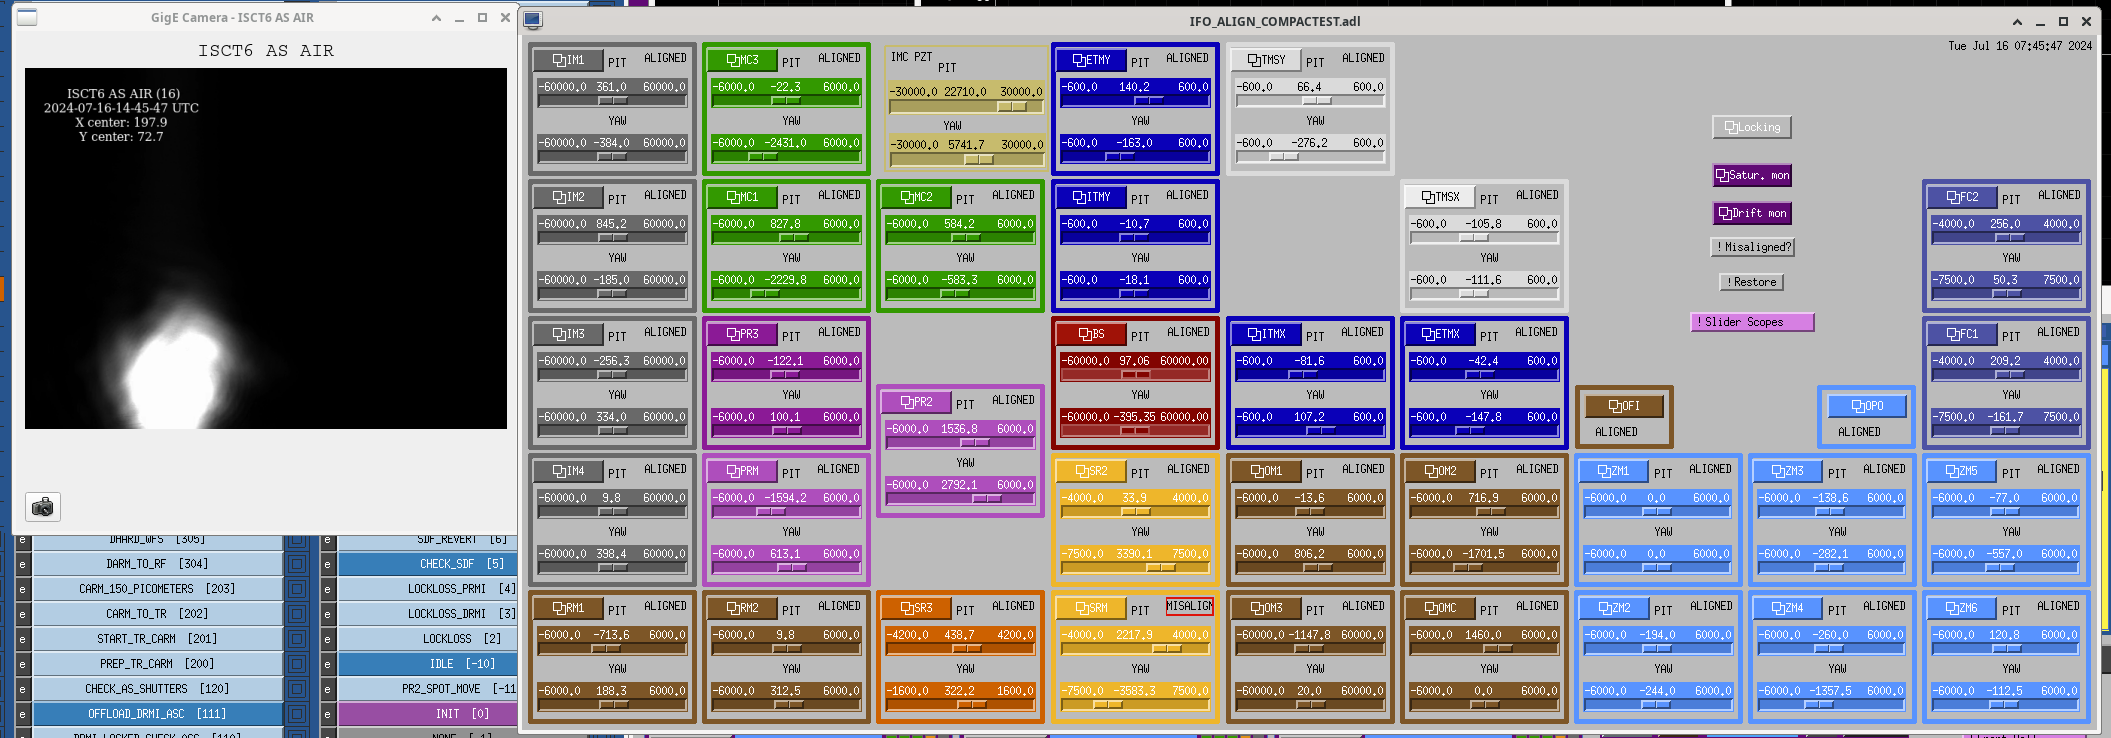Open the ZM5 related display menu
2111x738 pixels.
click(x=1962, y=471)
